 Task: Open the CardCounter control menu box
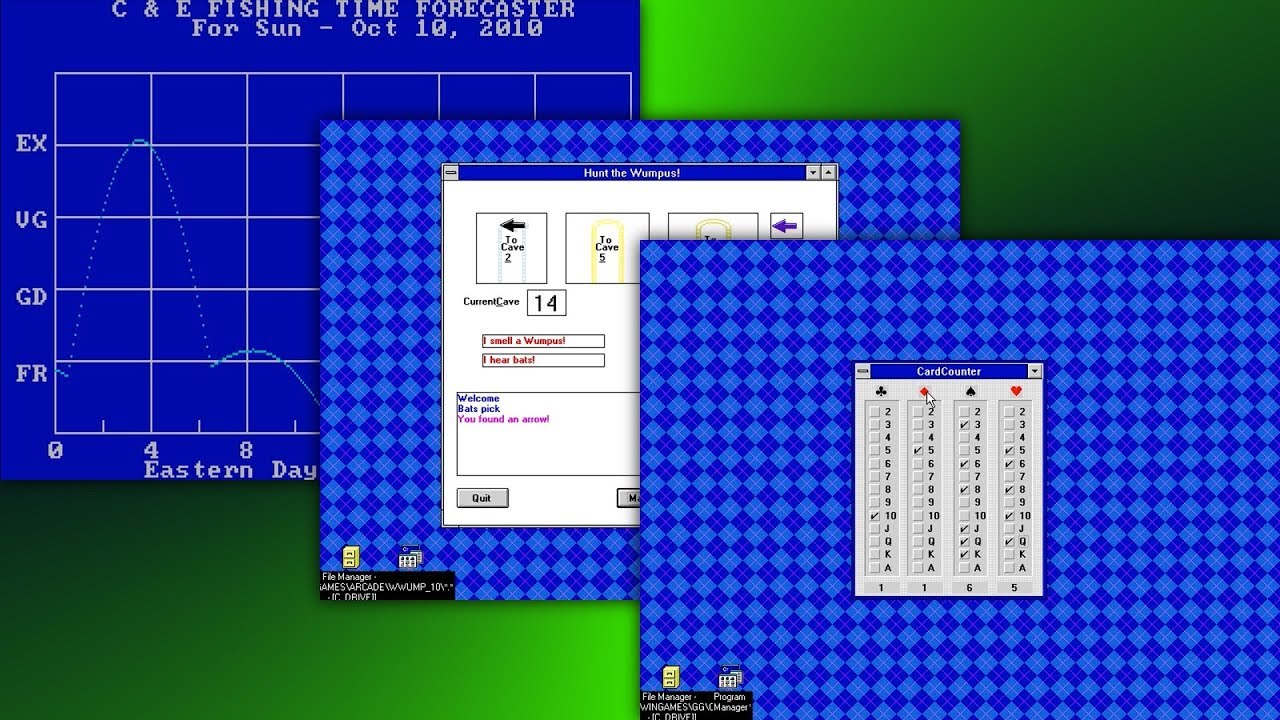point(863,371)
